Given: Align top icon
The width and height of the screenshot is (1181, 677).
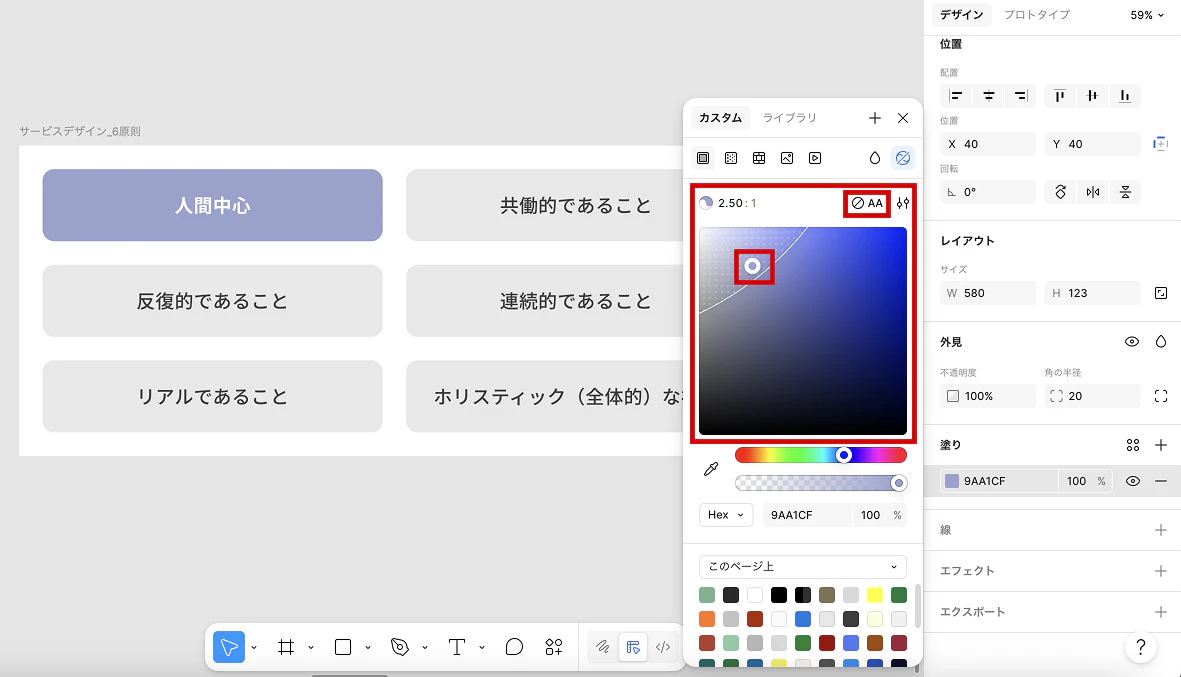Looking at the screenshot, I should coord(1060,96).
